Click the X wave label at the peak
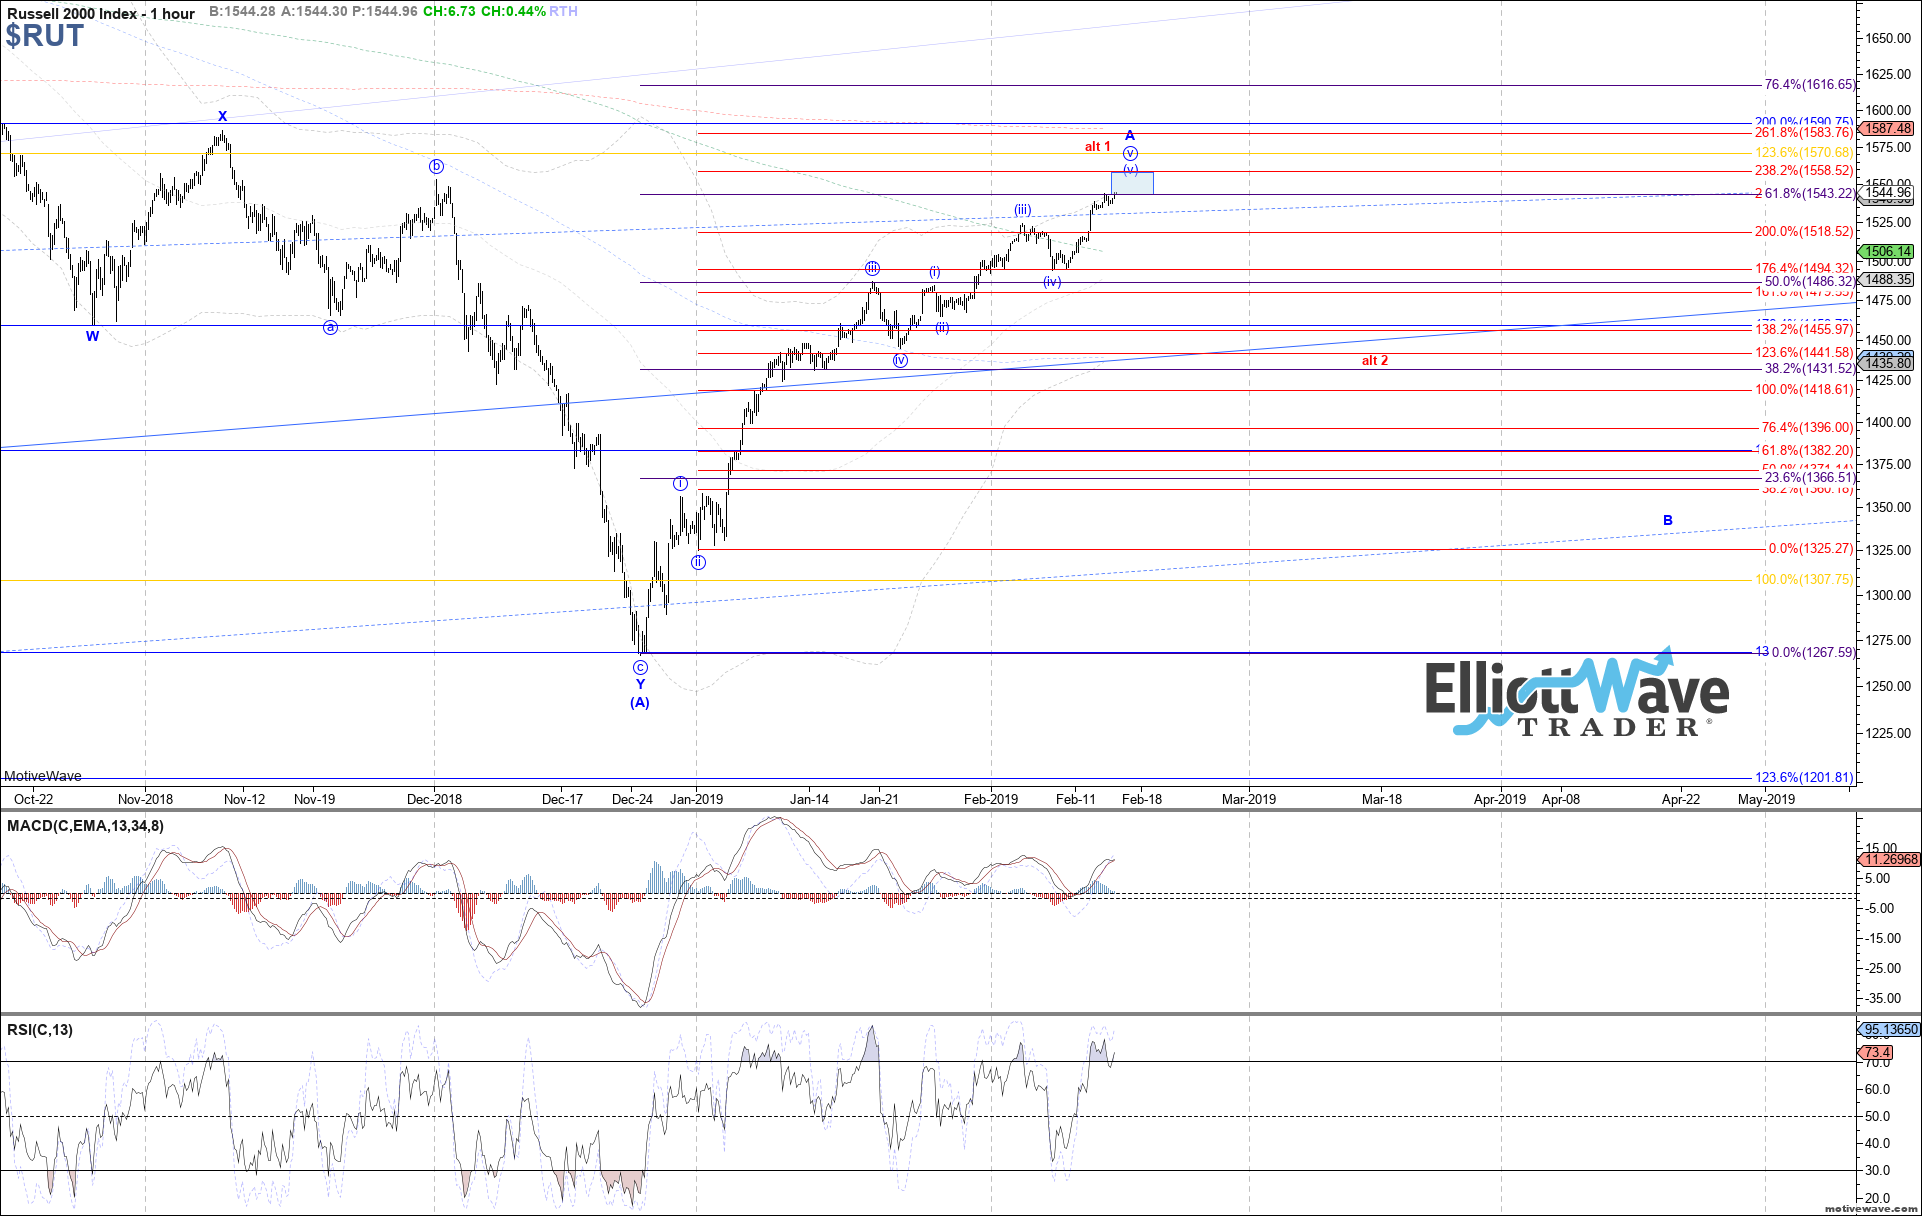 coord(223,117)
